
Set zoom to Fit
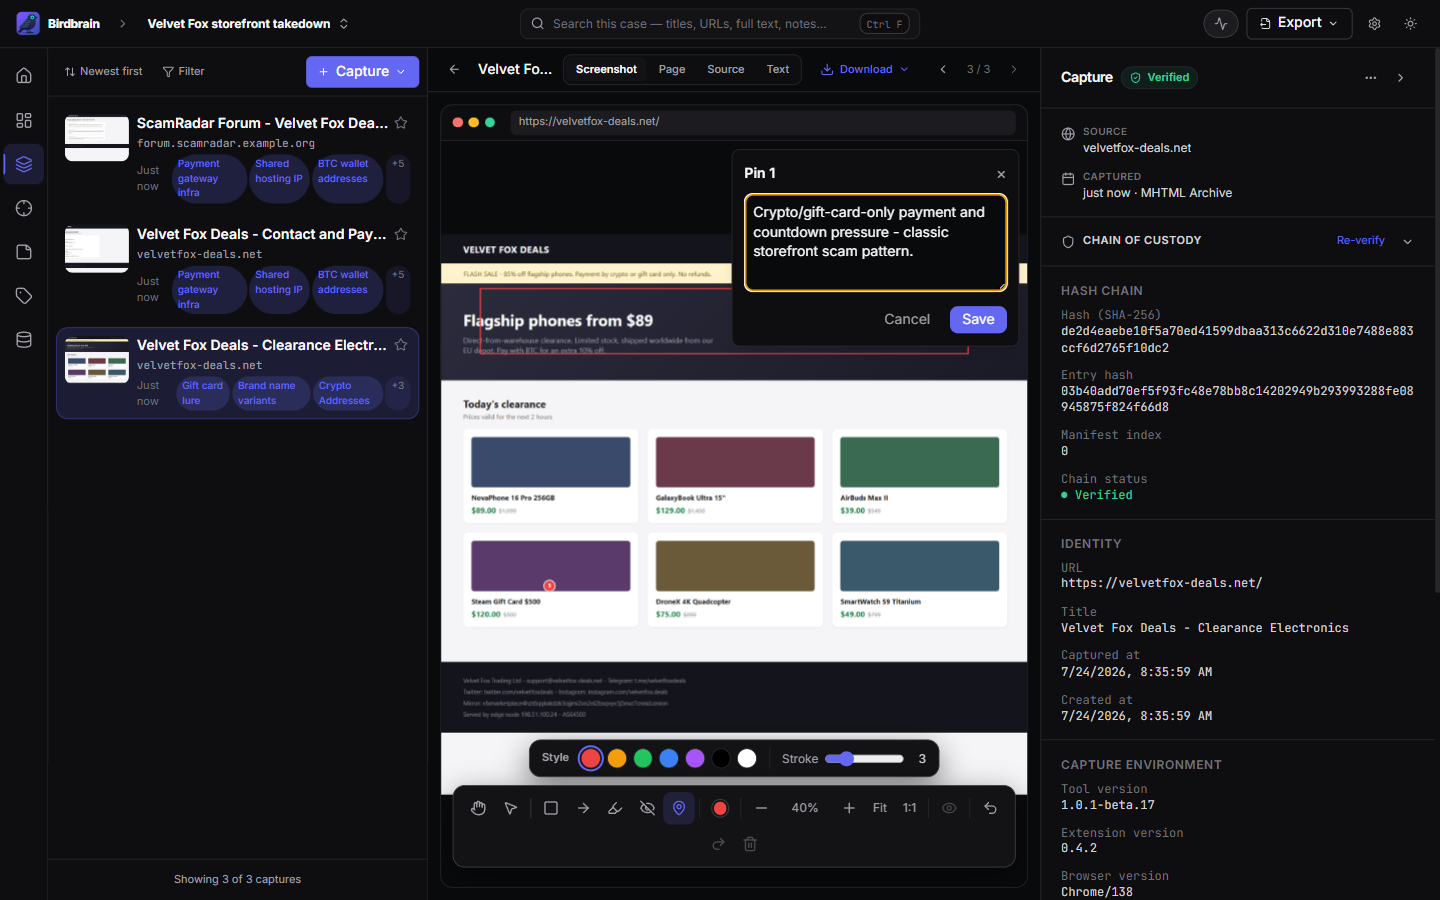pos(880,808)
